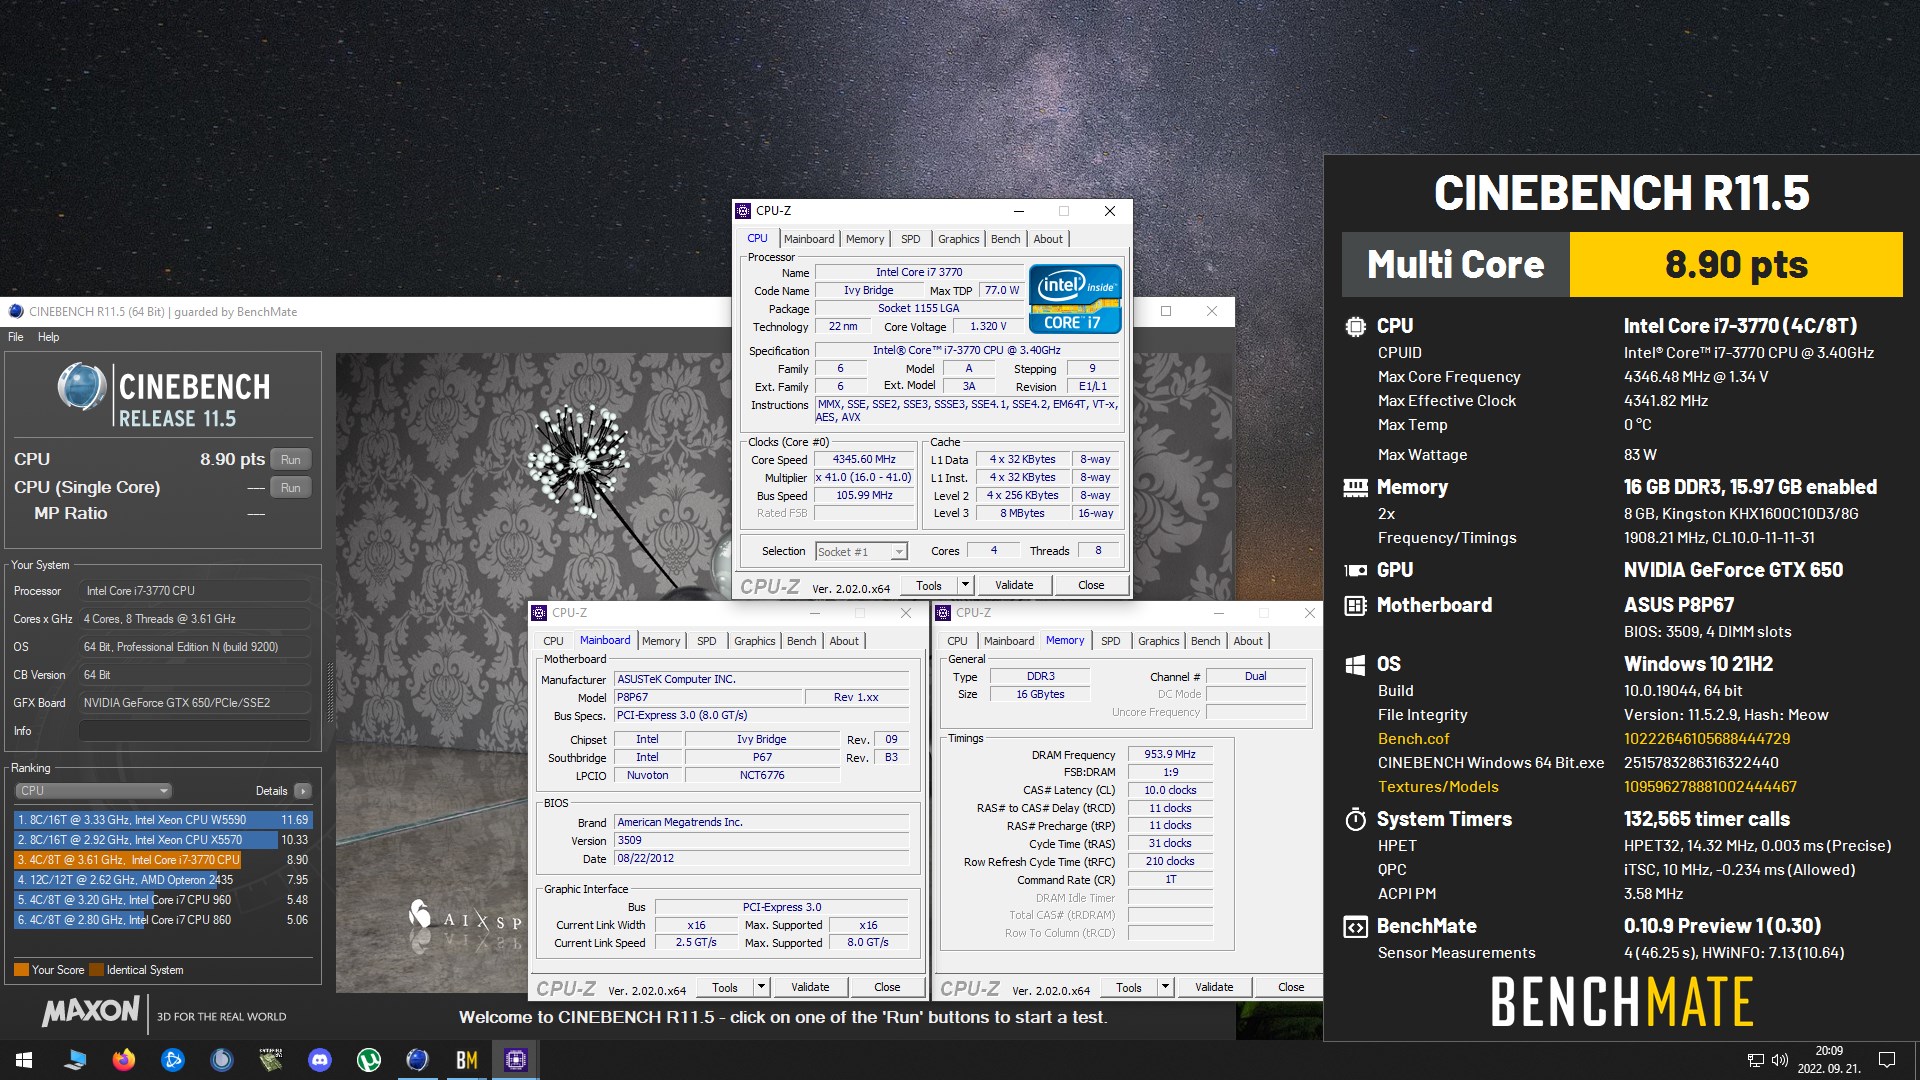The image size is (1920, 1080).
Task: Open the notification center icon
Action: click(1887, 1060)
